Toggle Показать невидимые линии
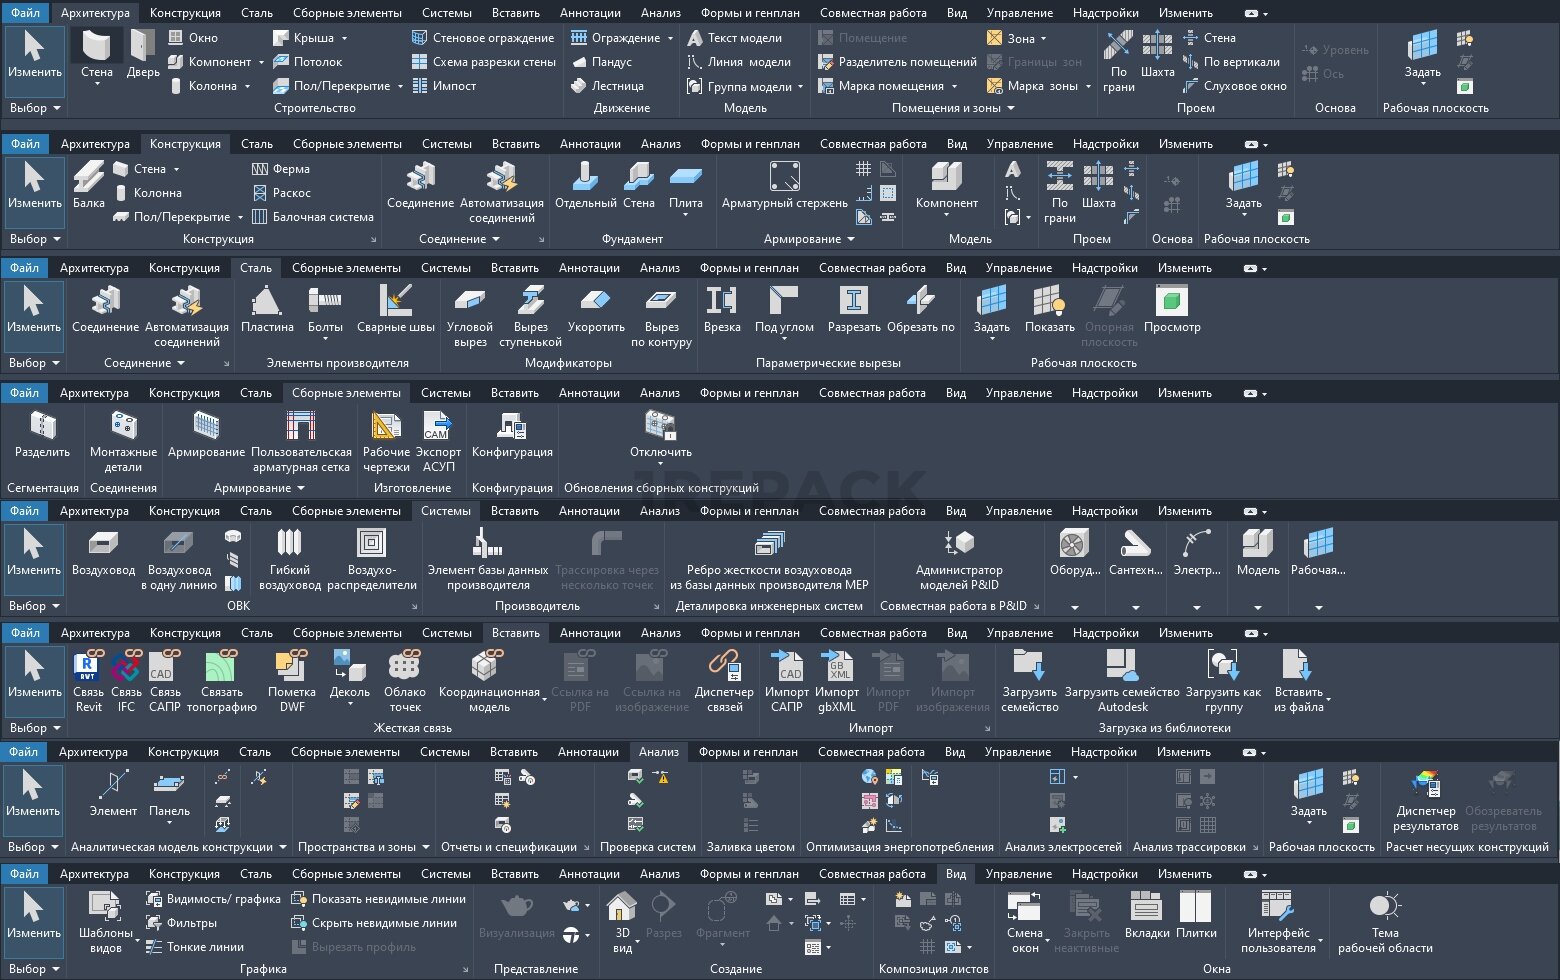 pyautogui.click(x=378, y=899)
